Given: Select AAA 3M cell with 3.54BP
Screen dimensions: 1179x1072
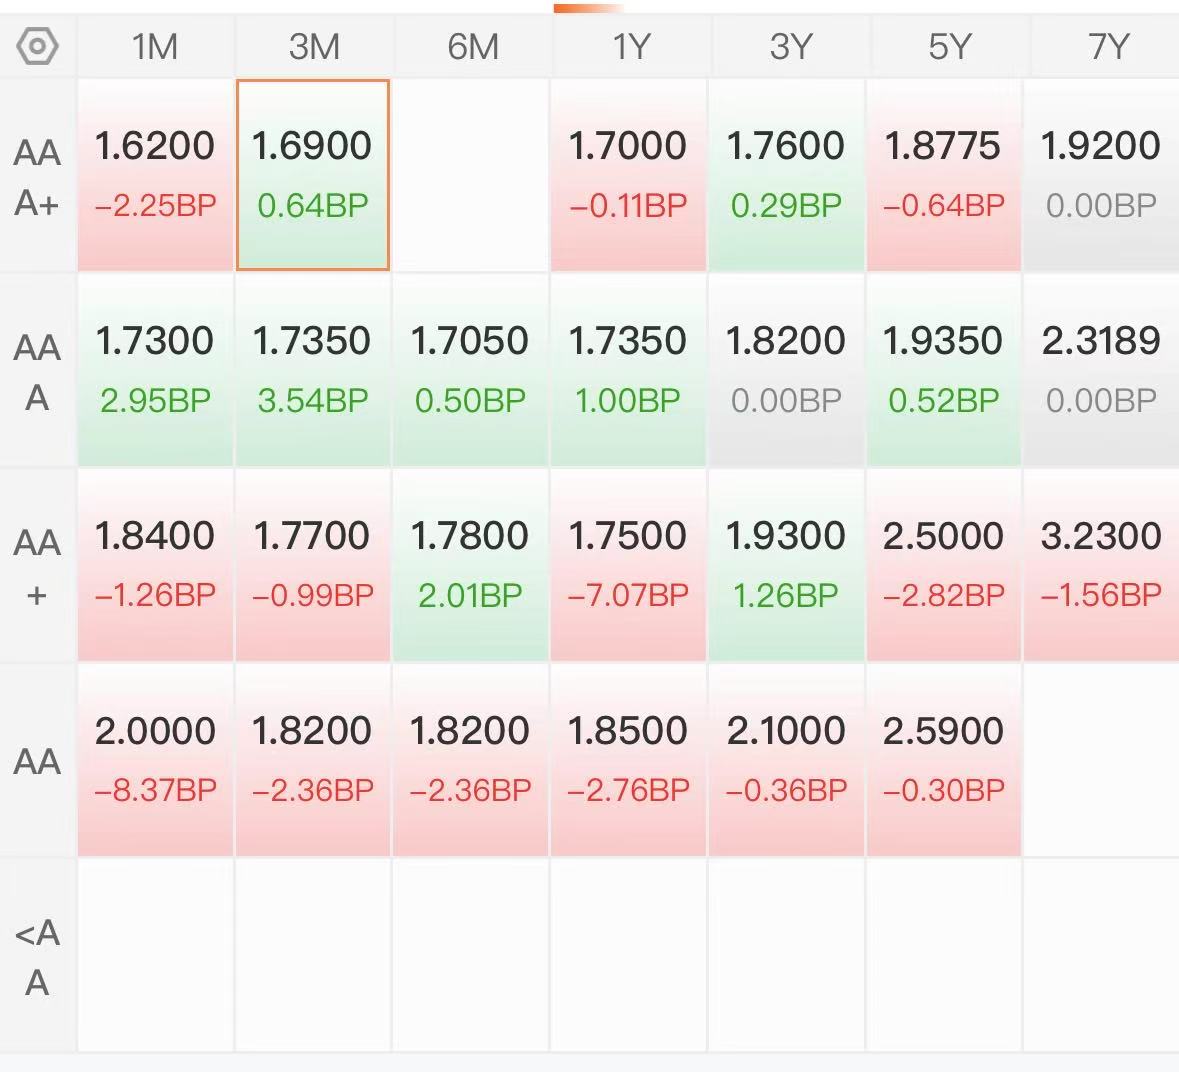Looking at the screenshot, I should tap(313, 369).
